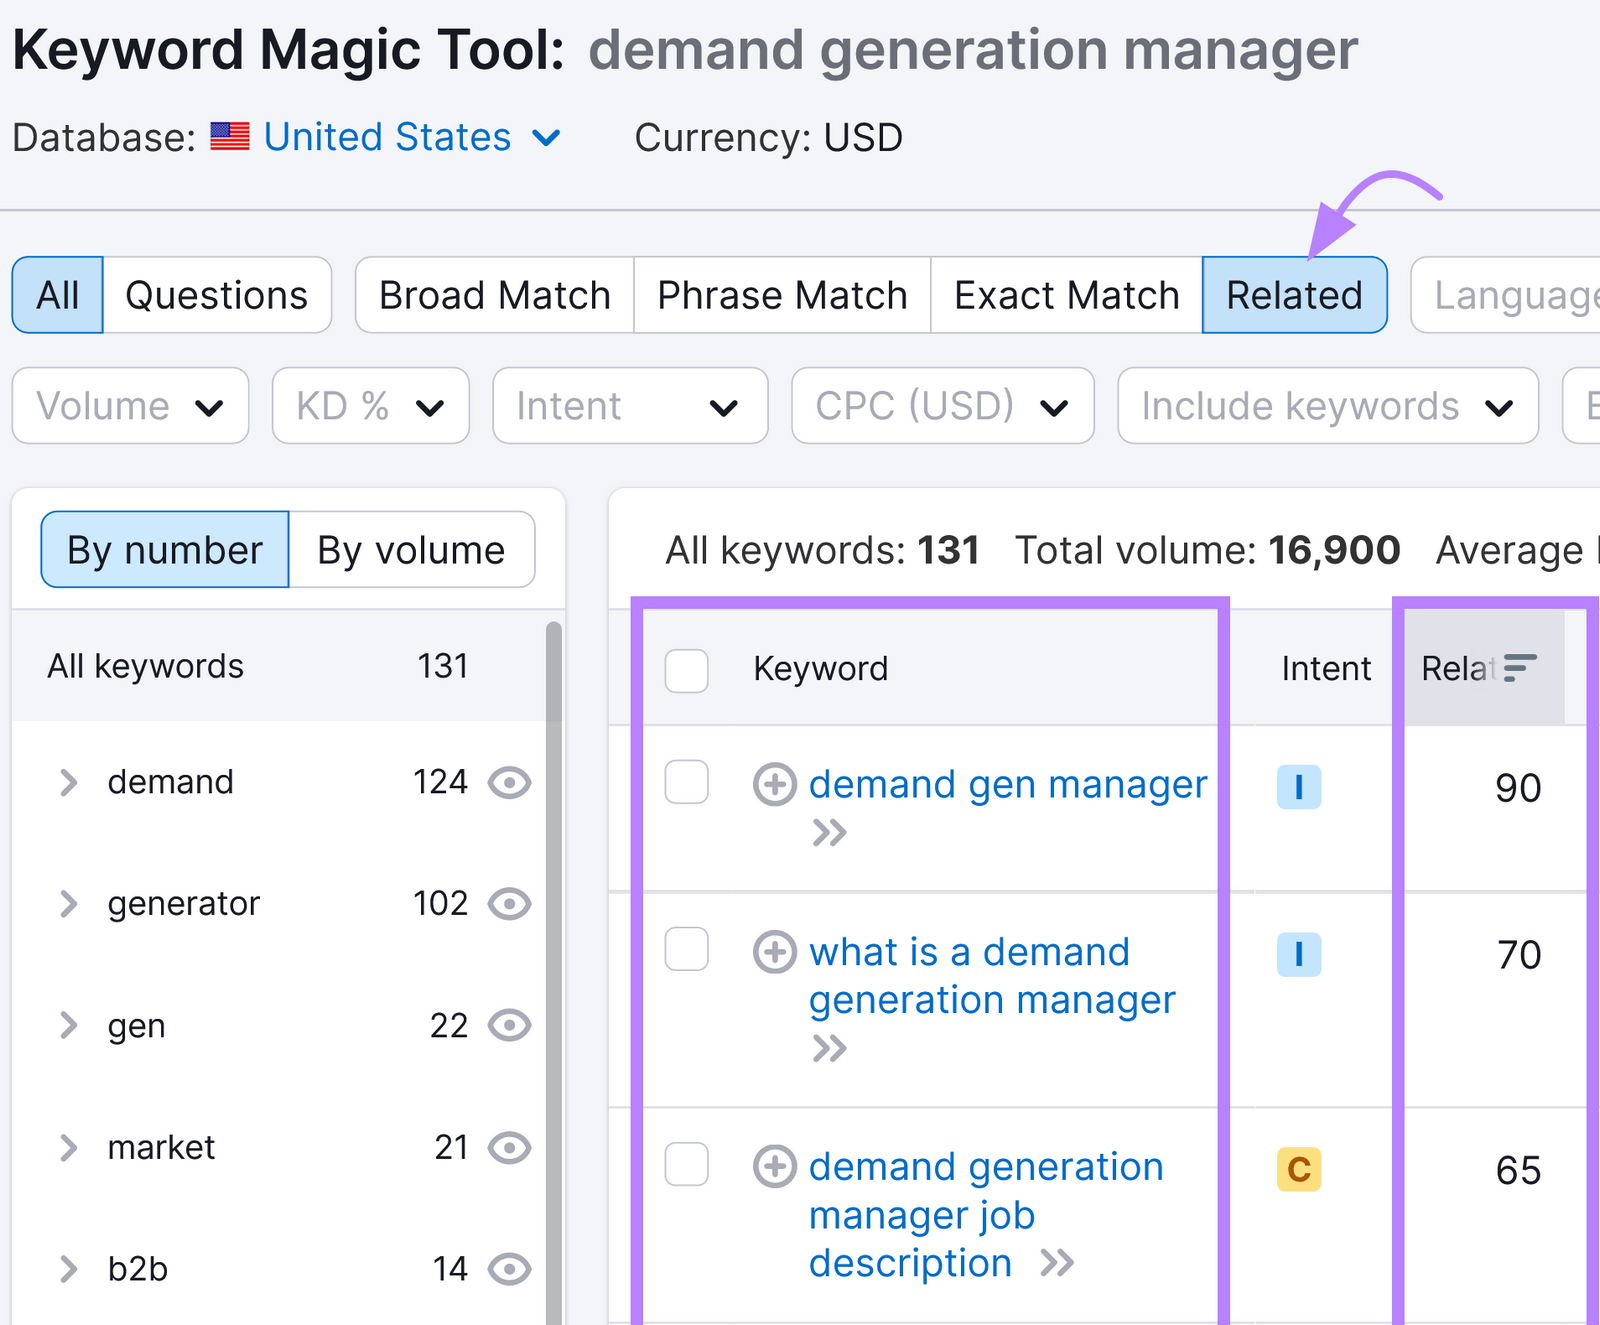This screenshot has width=1600, height=1325.
Task: Click plus icon beside 'demand generation manager job'
Action: coord(774,1167)
